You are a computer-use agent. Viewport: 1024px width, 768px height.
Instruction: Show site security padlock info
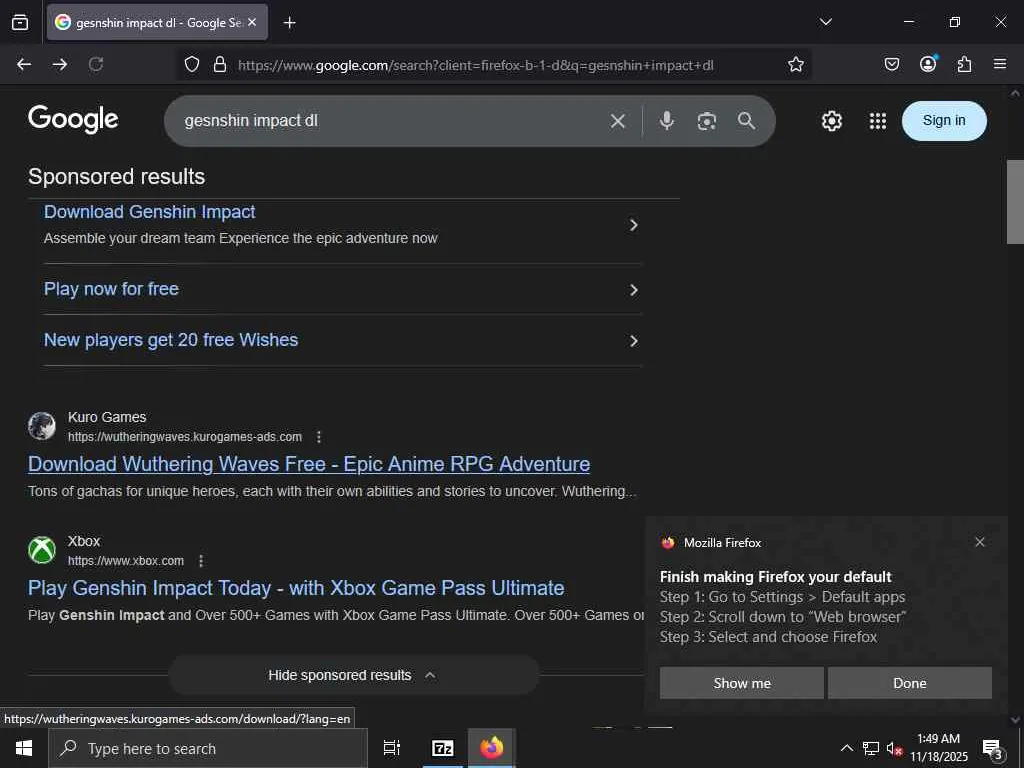(x=220, y=64)
